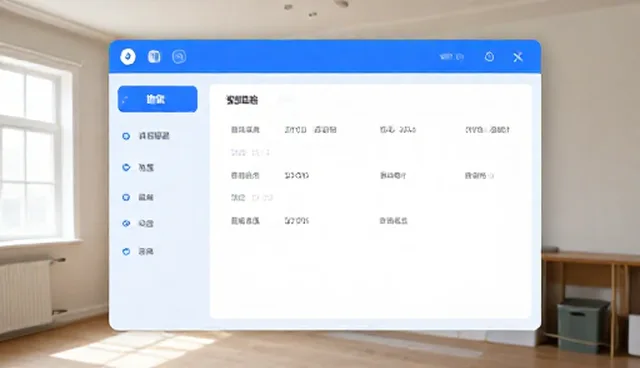Open the fourth sidebar item below the blue button
The width and height of the screenshot is (640, 368).
tap(138, 224)
